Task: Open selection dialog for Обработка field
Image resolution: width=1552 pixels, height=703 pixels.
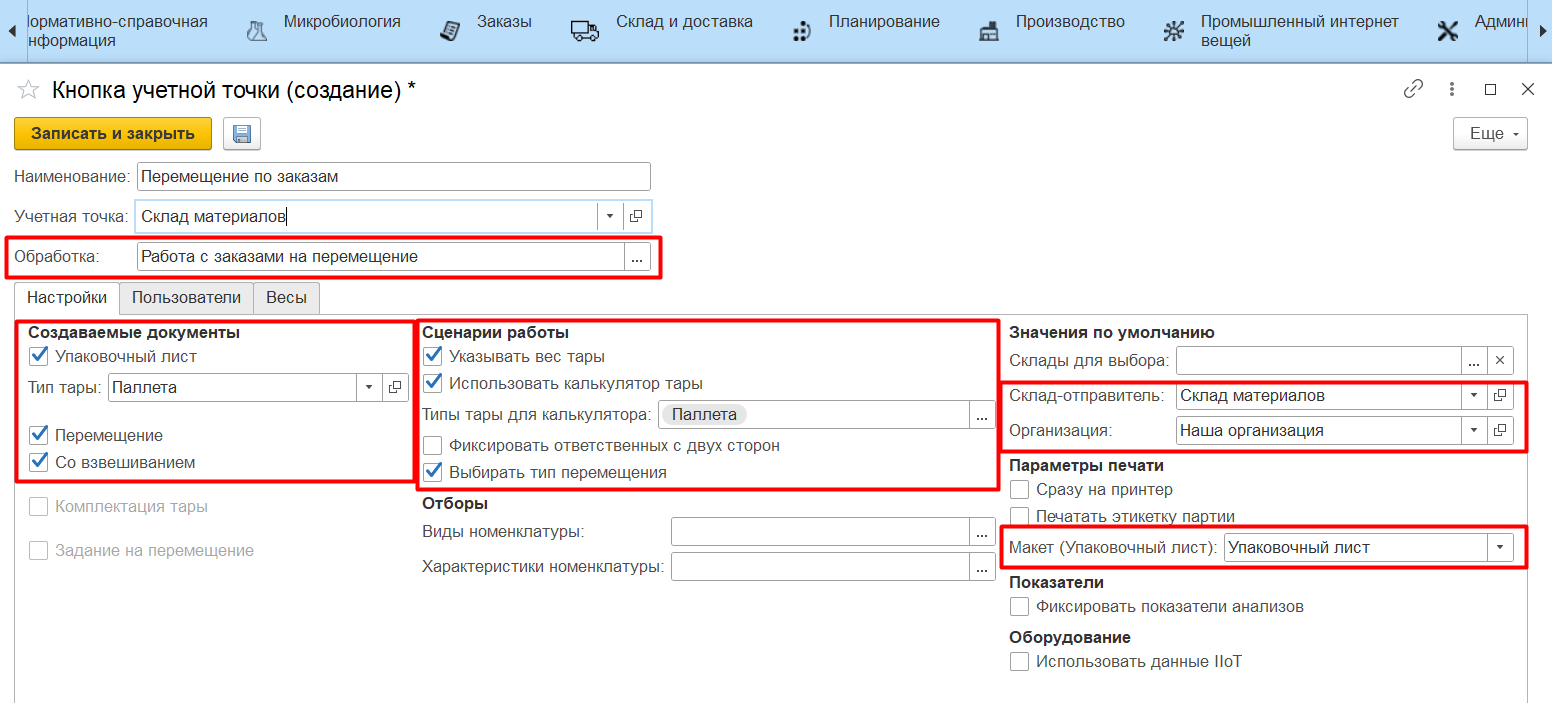Action: click(637, 257)
